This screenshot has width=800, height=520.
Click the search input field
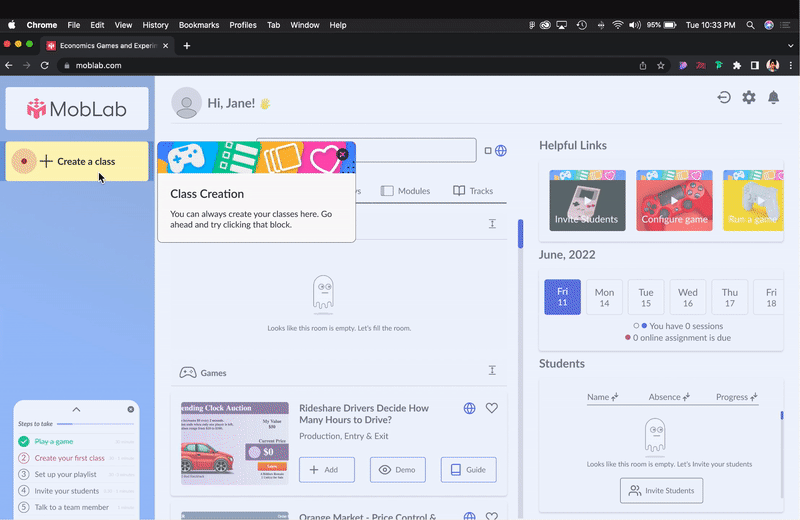click(416, 150)
